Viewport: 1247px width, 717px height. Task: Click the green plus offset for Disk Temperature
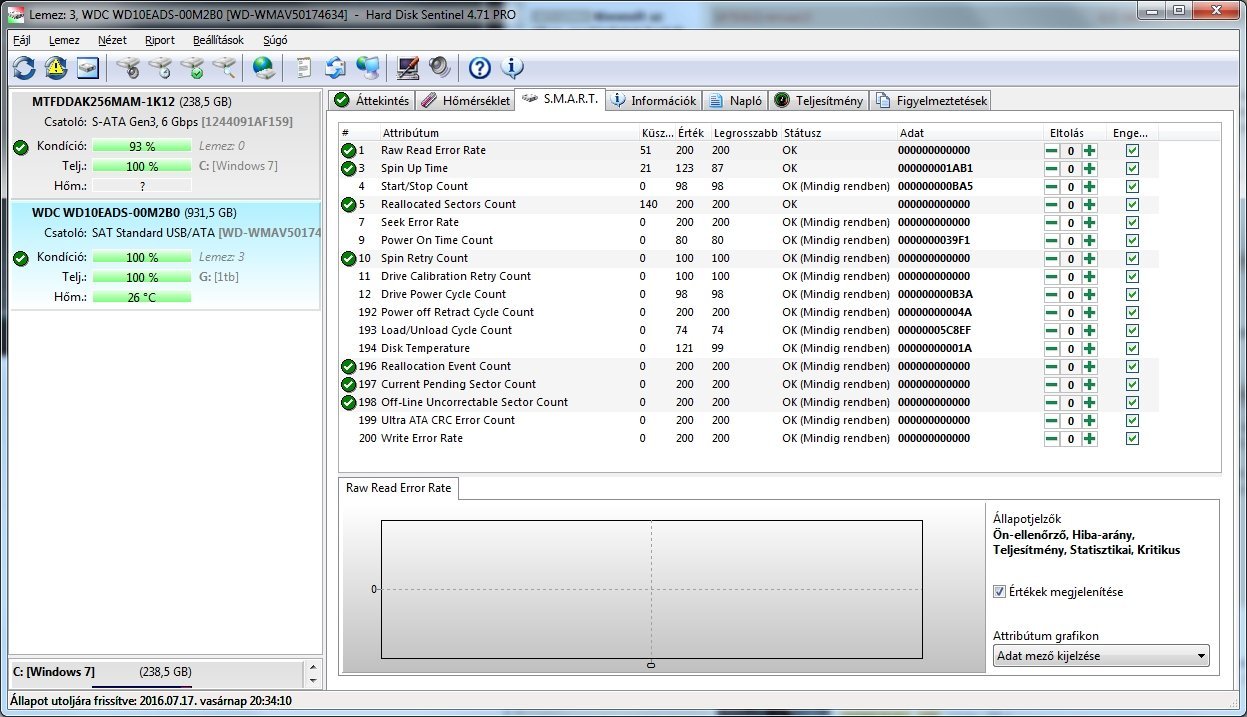(x=1089, y=348)
